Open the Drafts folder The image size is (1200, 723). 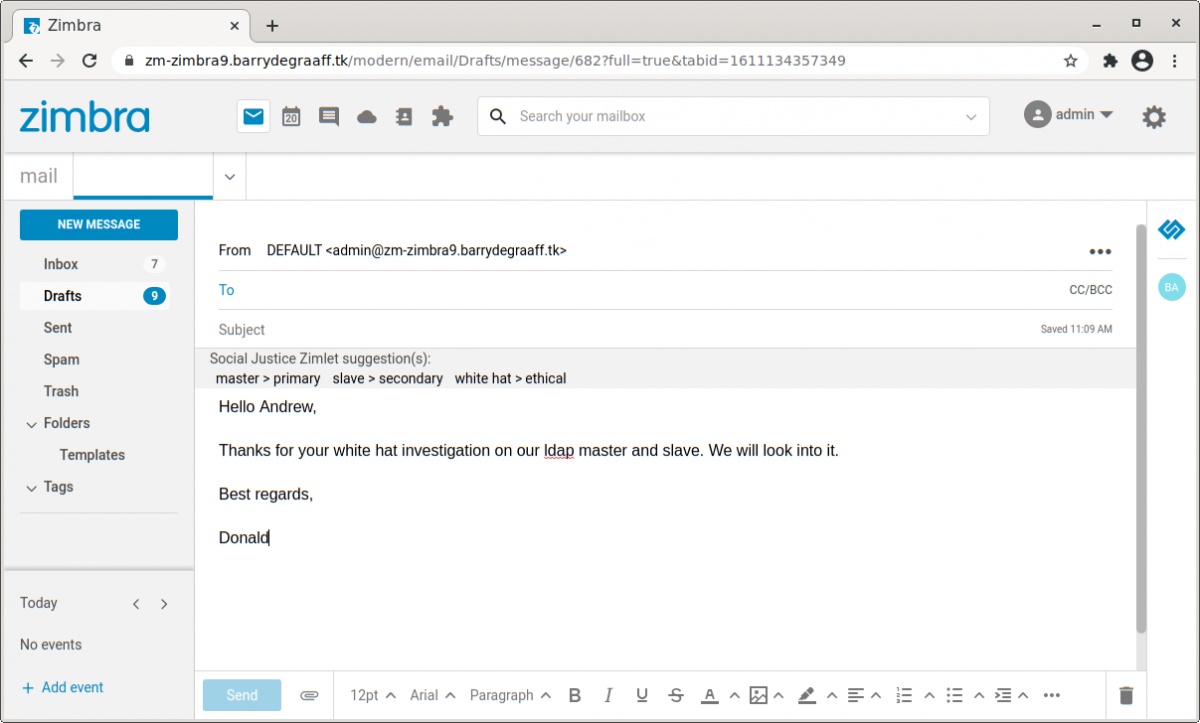pos(63,296)
